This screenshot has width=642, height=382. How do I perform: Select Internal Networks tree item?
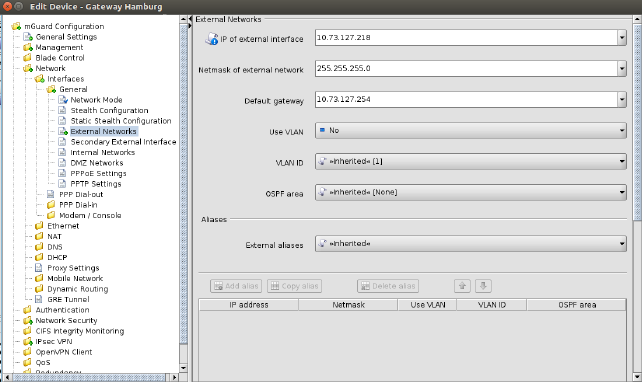pos(102,152)
